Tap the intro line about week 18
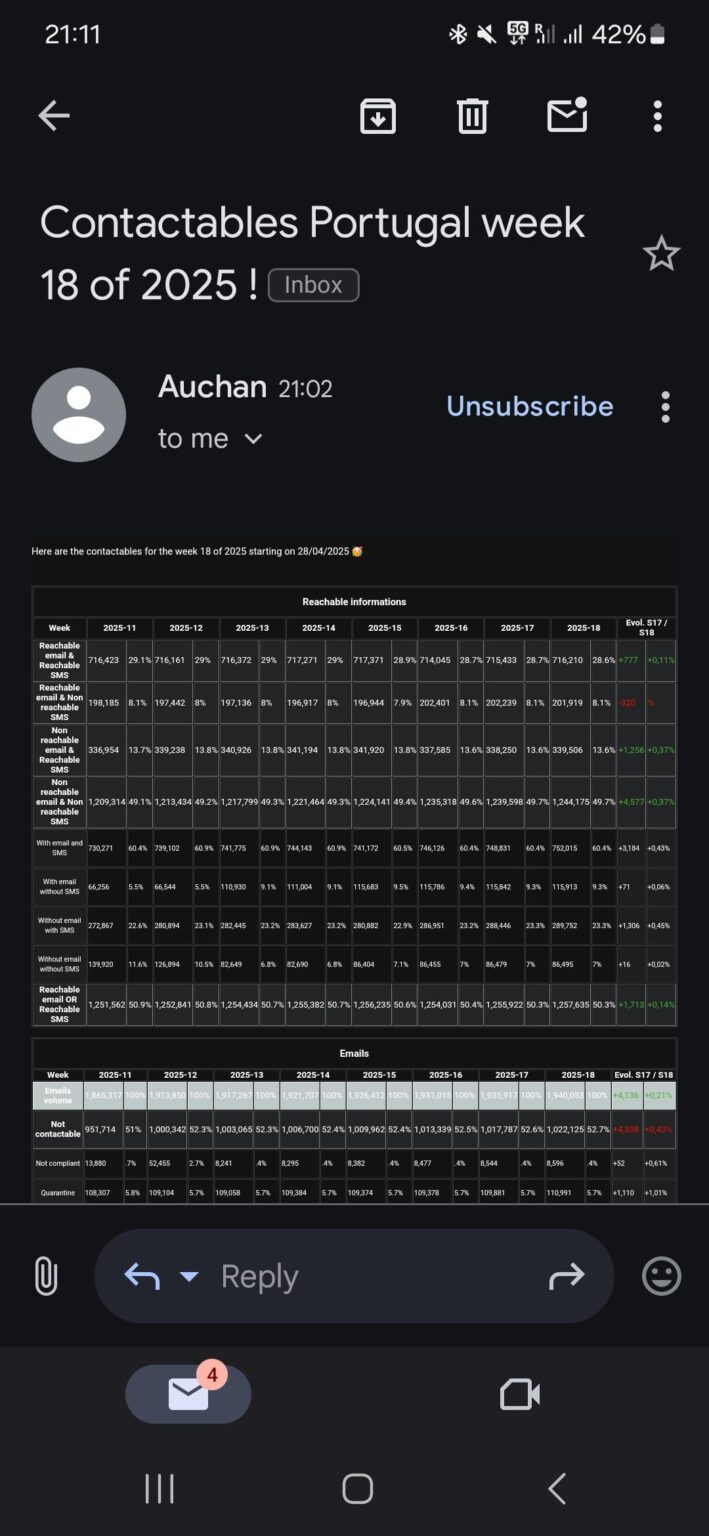 click(x=197, y=551)
